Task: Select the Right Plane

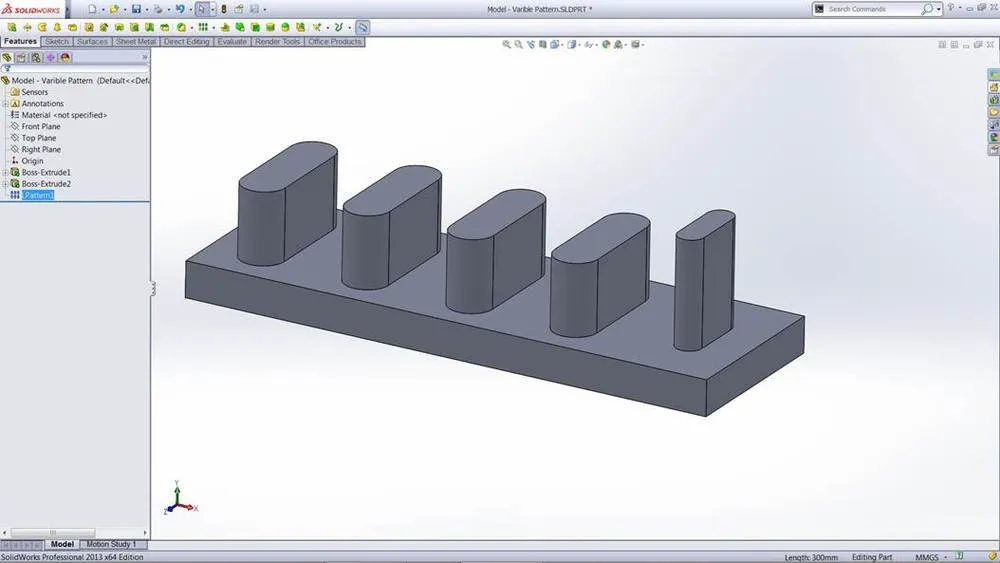Action: click(x=41, y=149)
